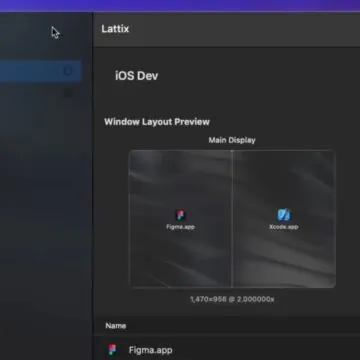The width and height of the screenshot is (360, 360).
Task: Click the 'Xcode.app' label in the preview
Action: coord(284,227)
